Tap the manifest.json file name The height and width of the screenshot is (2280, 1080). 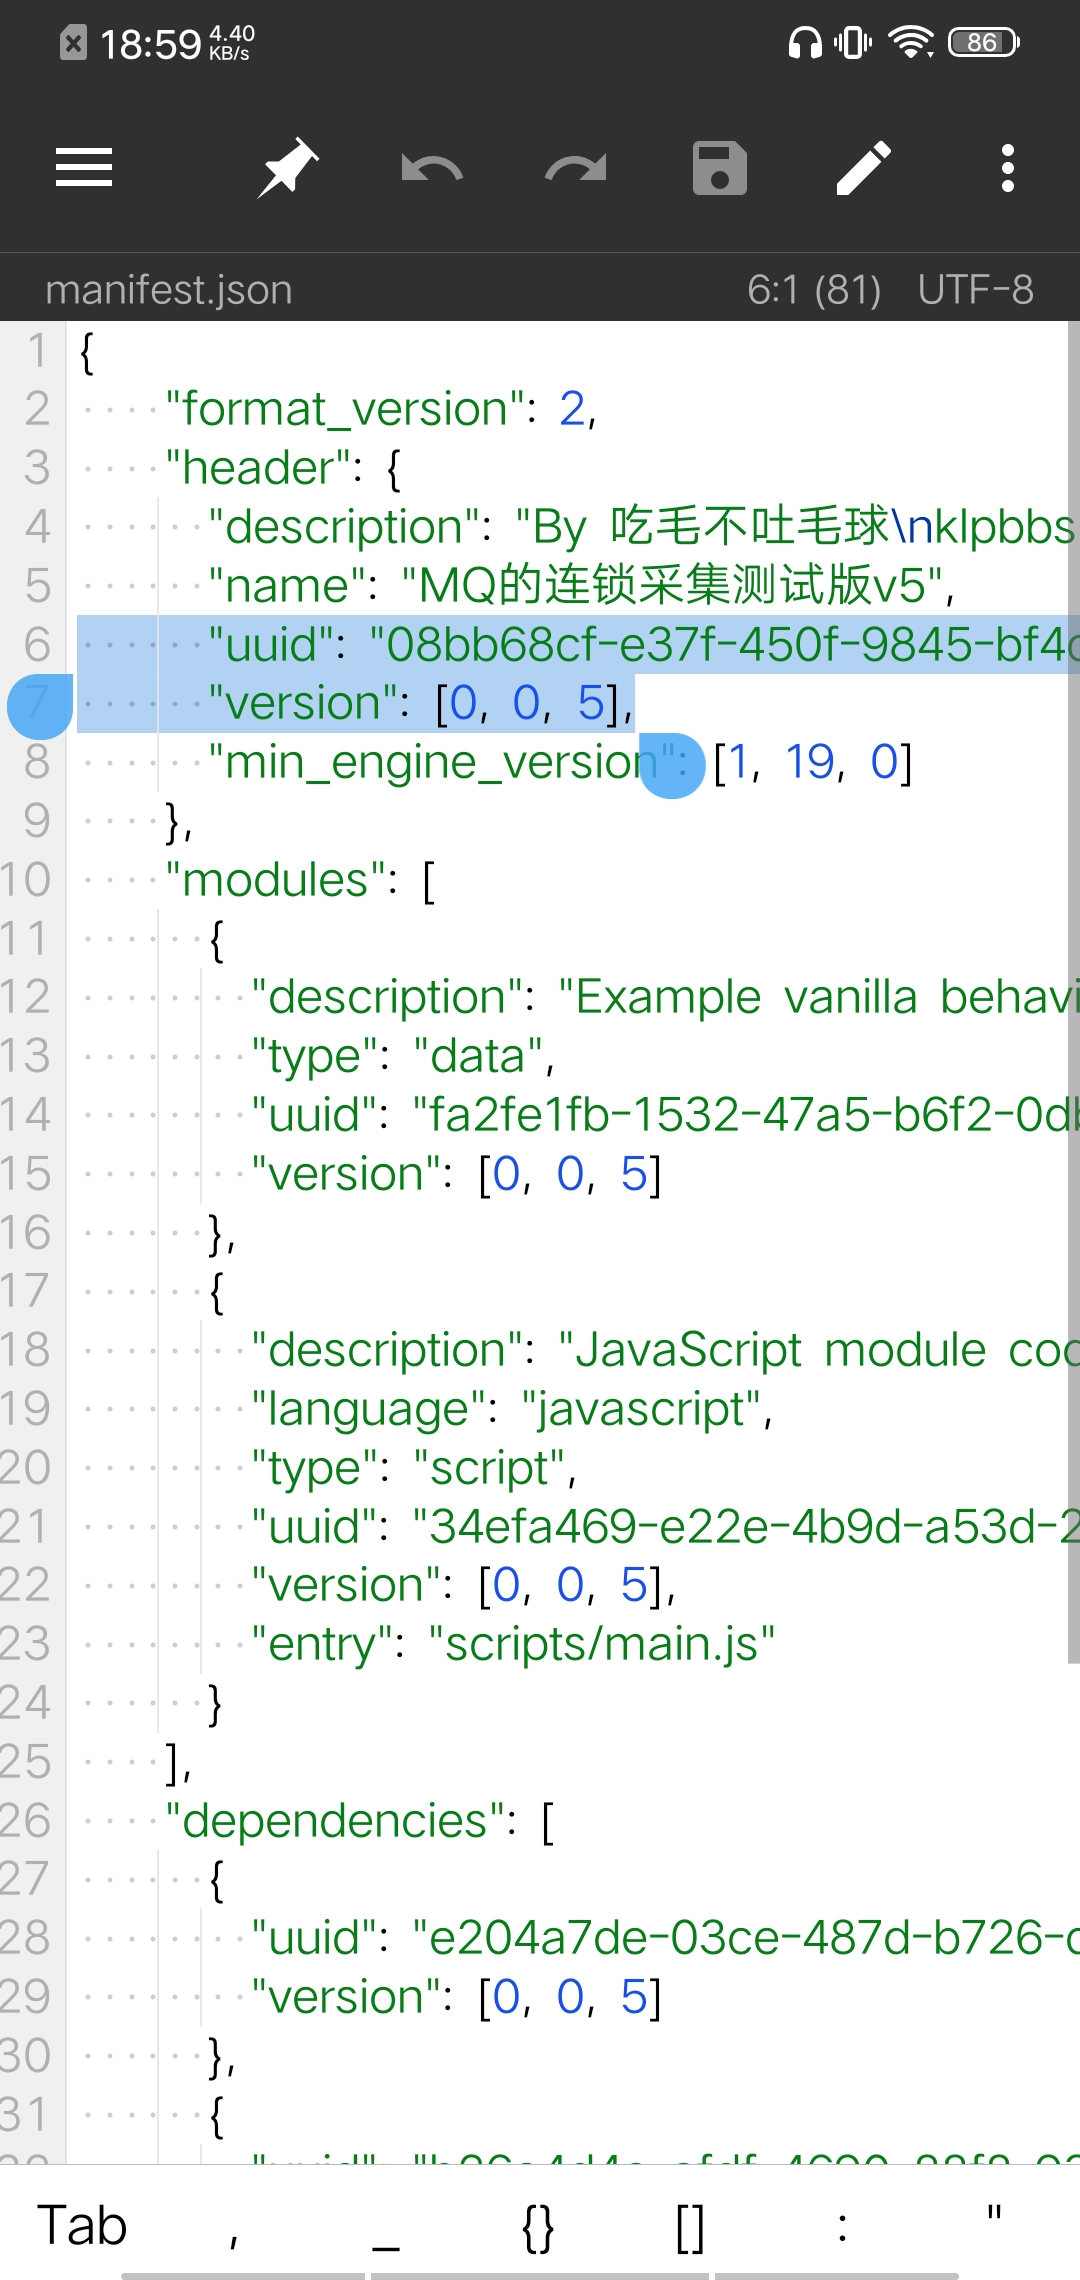click(169, 290)
